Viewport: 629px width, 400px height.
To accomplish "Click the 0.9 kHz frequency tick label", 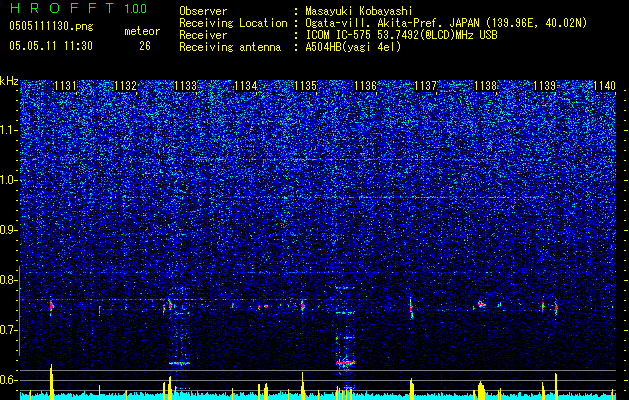I will (x=9, y=230).
